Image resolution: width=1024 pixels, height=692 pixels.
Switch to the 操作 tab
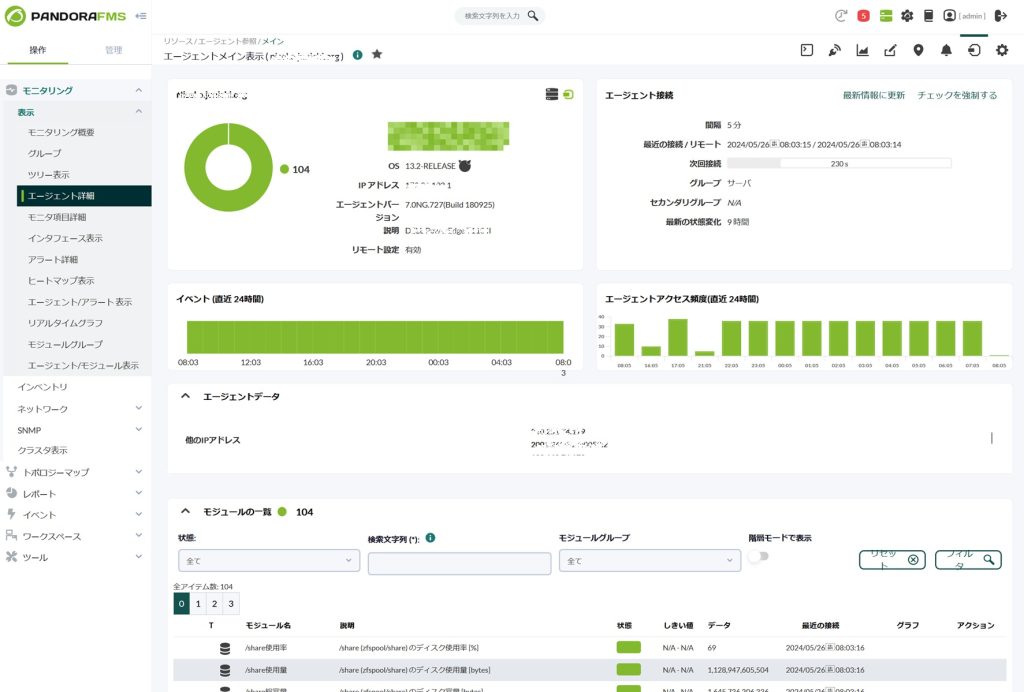click(38, 50)
